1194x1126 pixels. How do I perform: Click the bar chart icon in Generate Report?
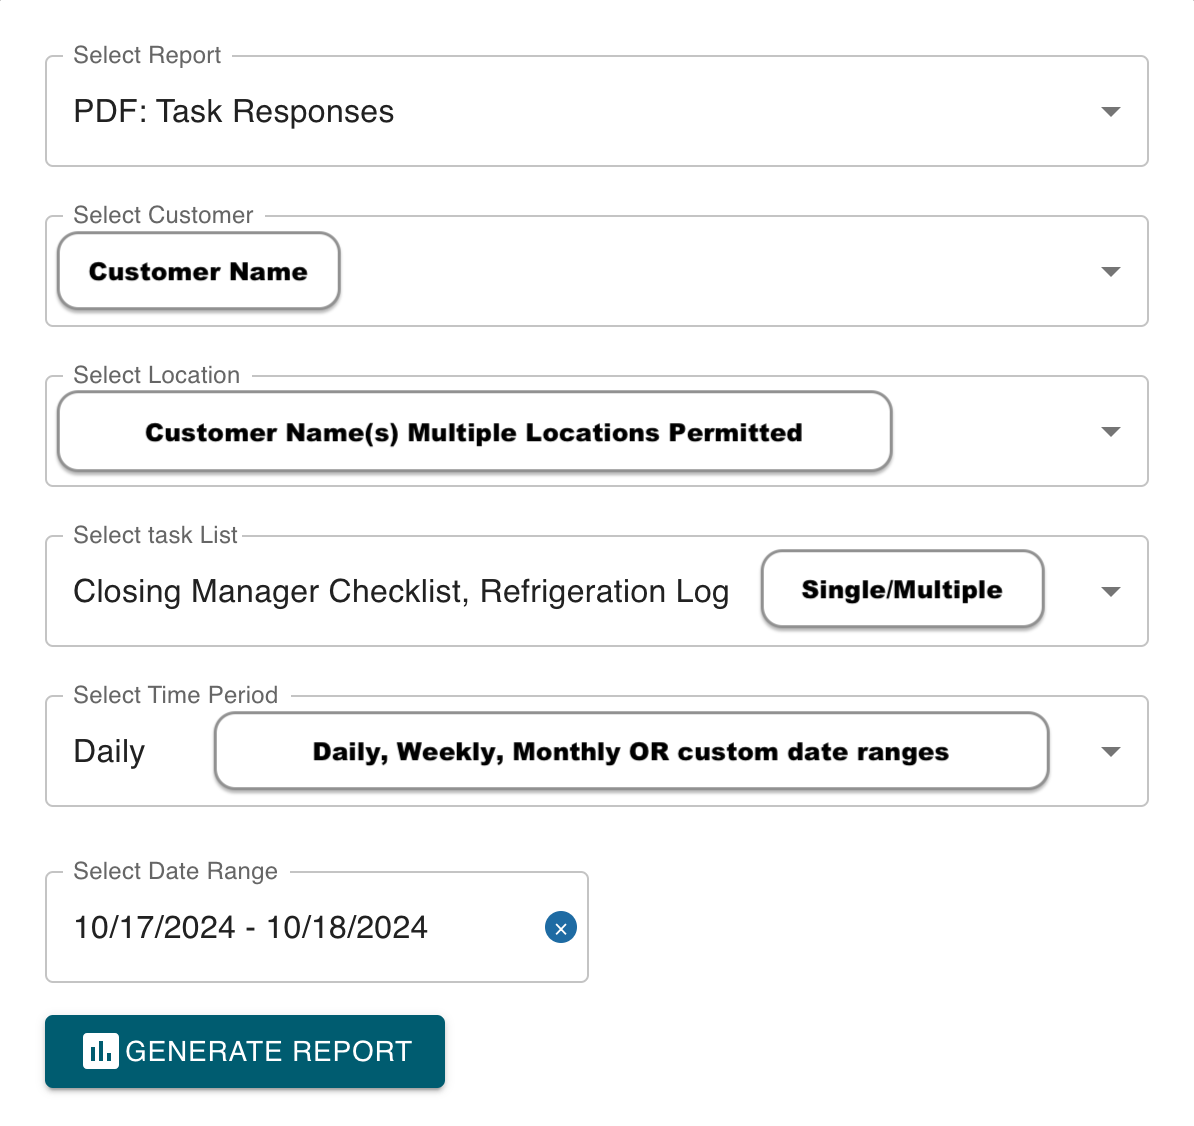(101, 1051)
